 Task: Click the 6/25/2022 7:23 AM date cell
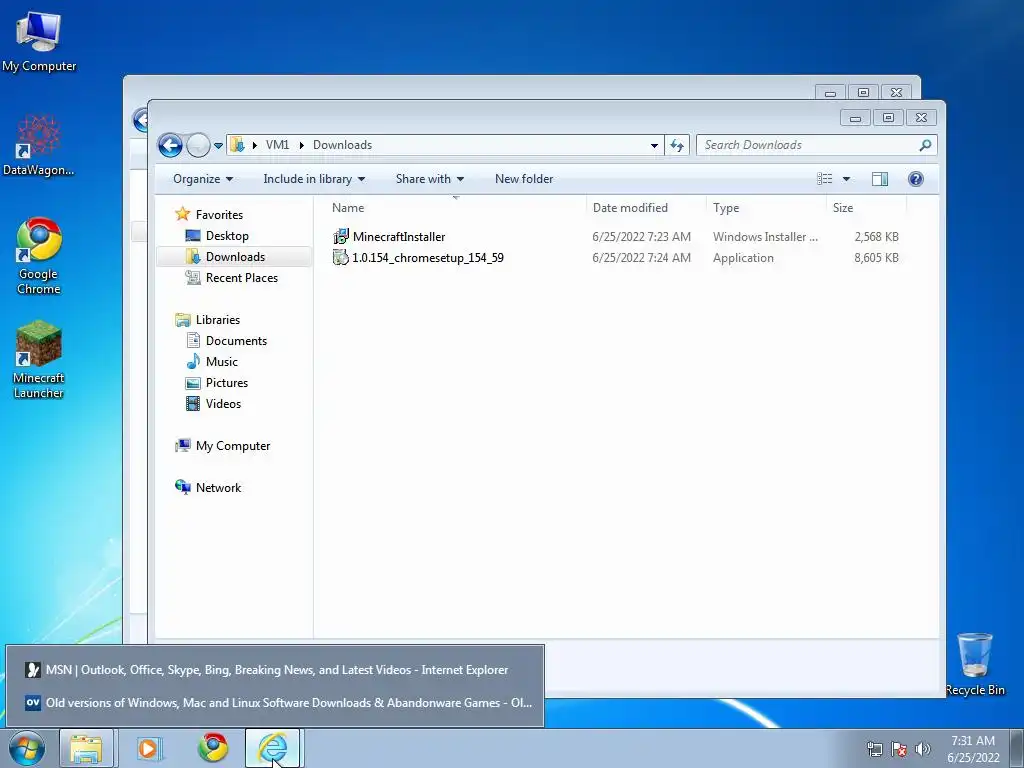coord(641,236)
